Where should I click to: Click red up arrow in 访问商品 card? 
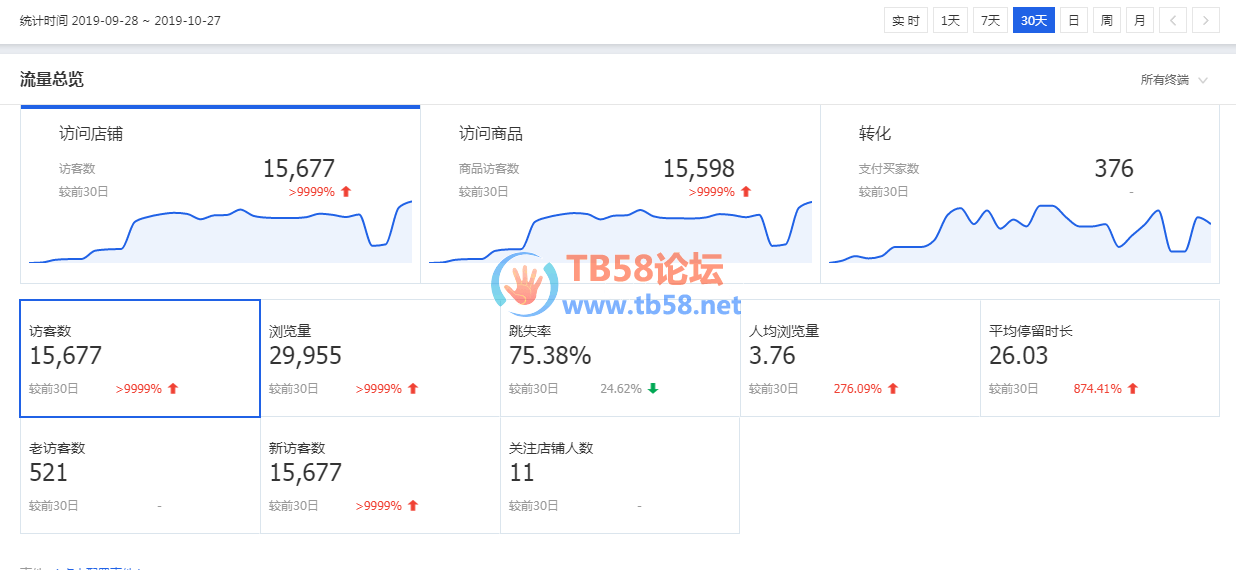pos(745,192)
